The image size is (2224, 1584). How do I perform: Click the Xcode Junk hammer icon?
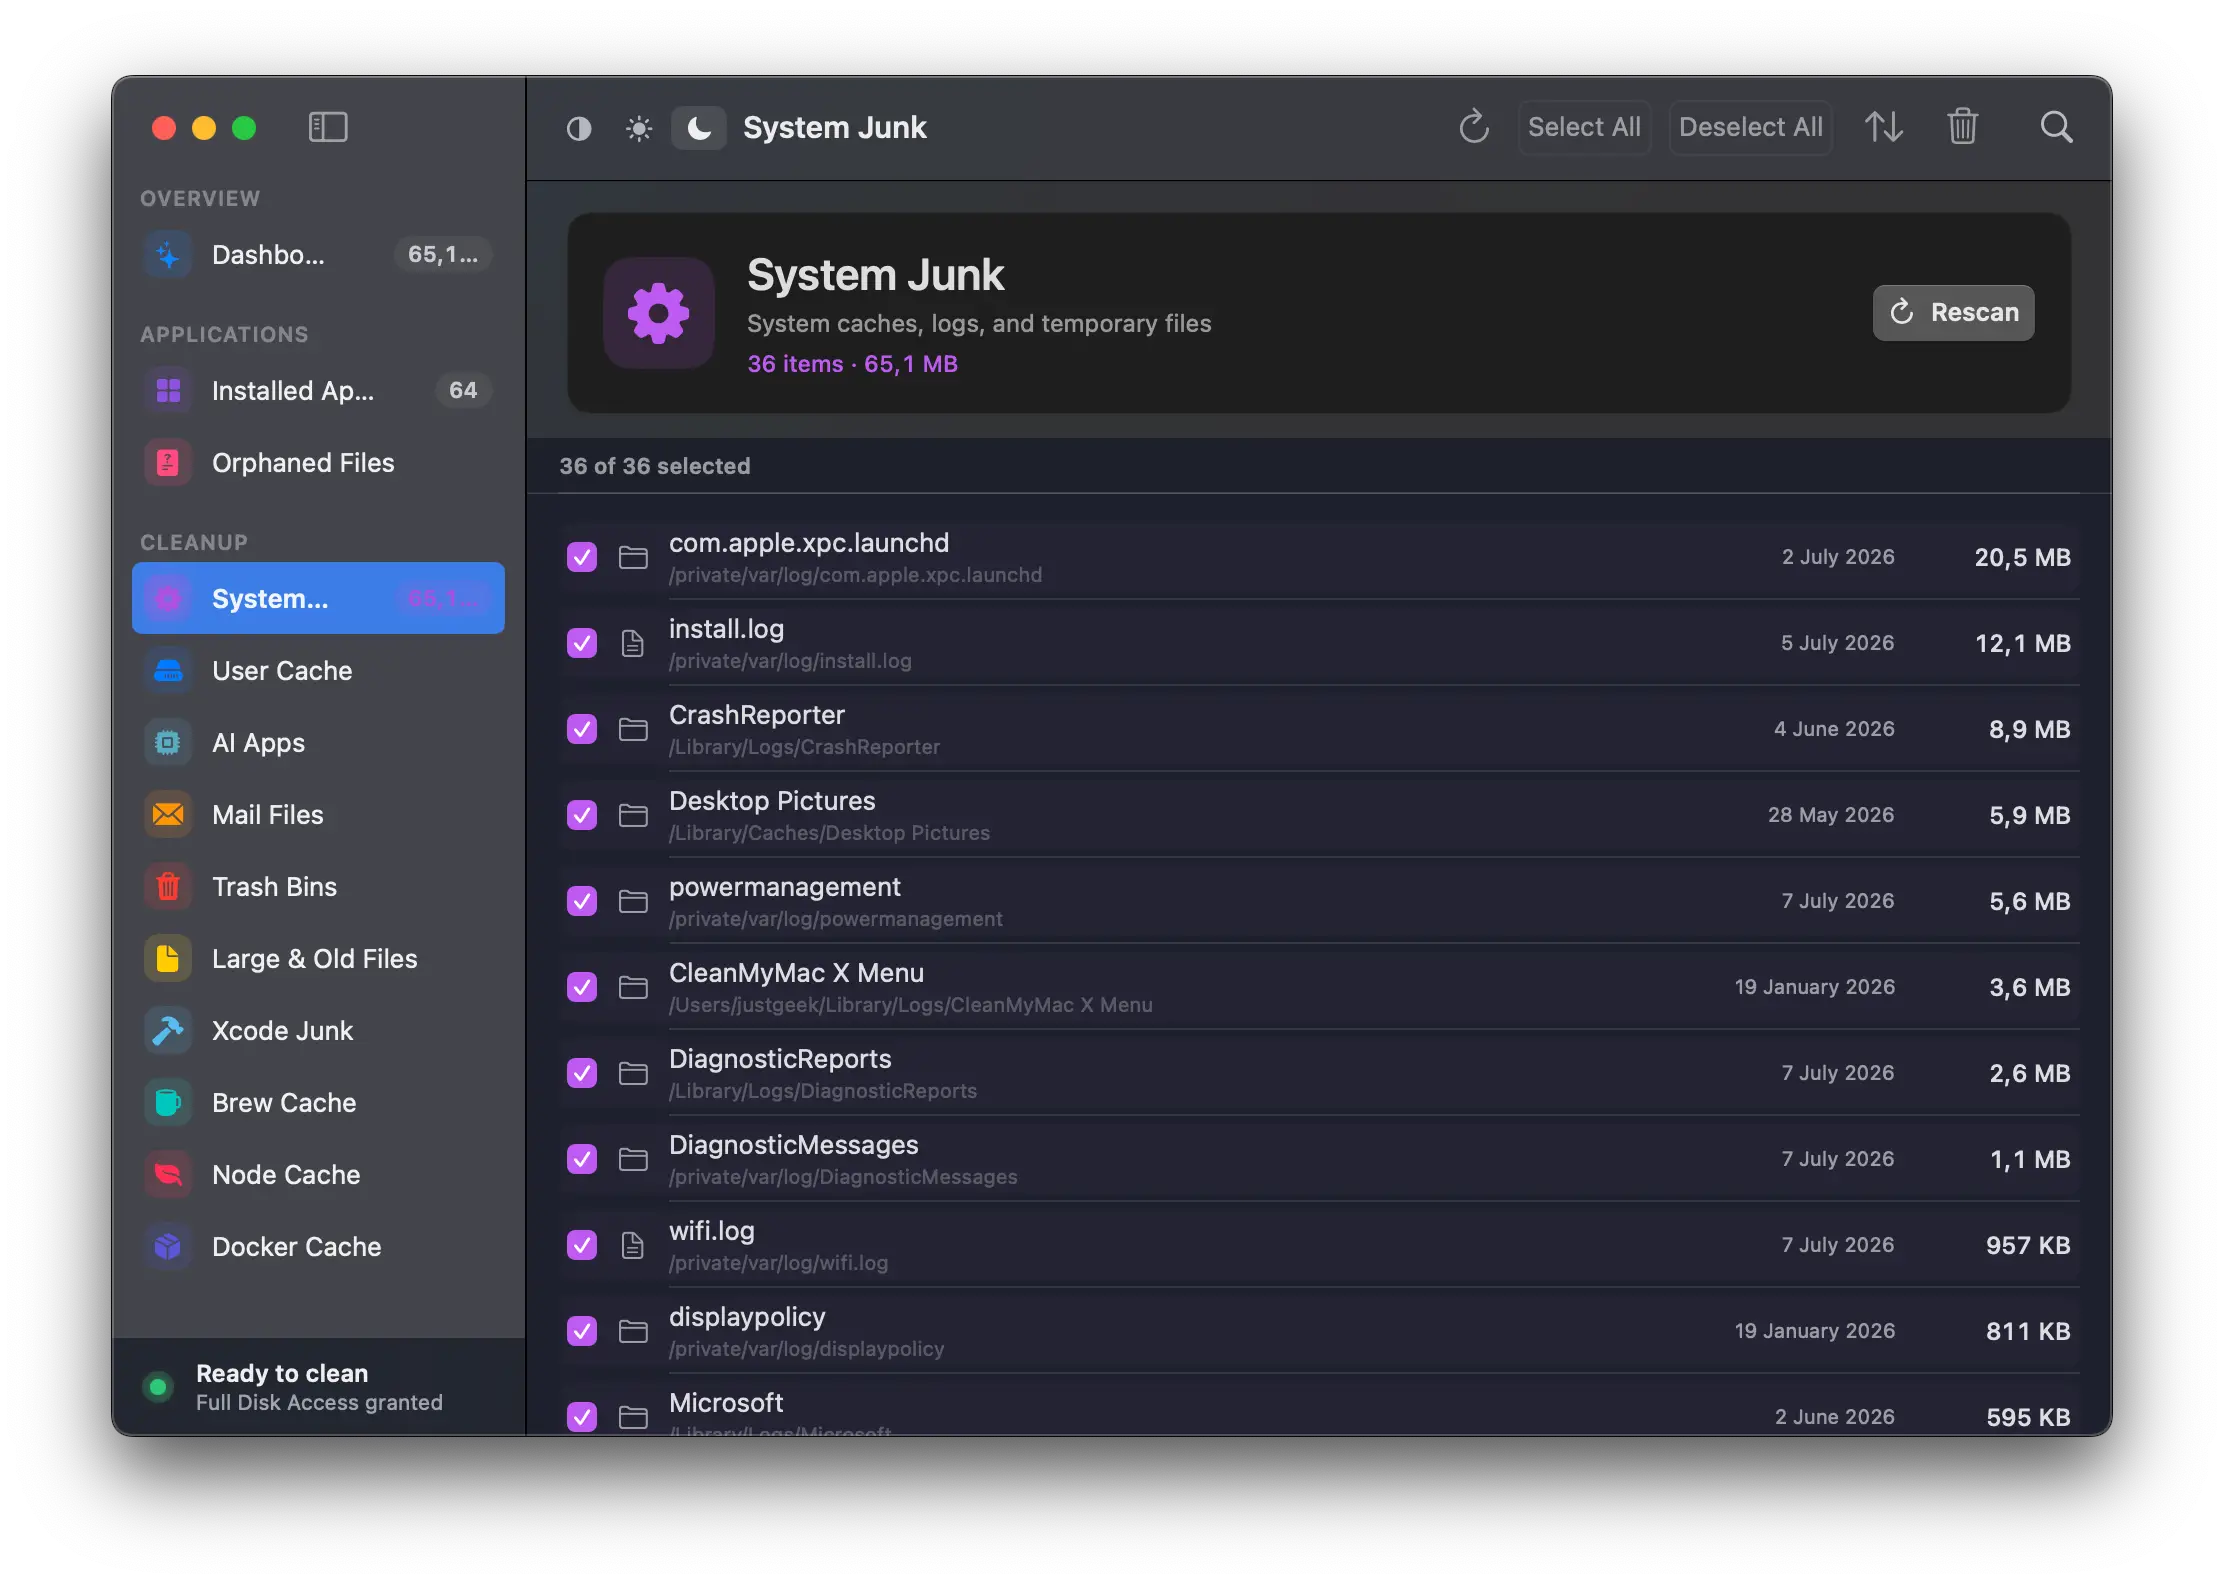click(x=168, y=1031)
